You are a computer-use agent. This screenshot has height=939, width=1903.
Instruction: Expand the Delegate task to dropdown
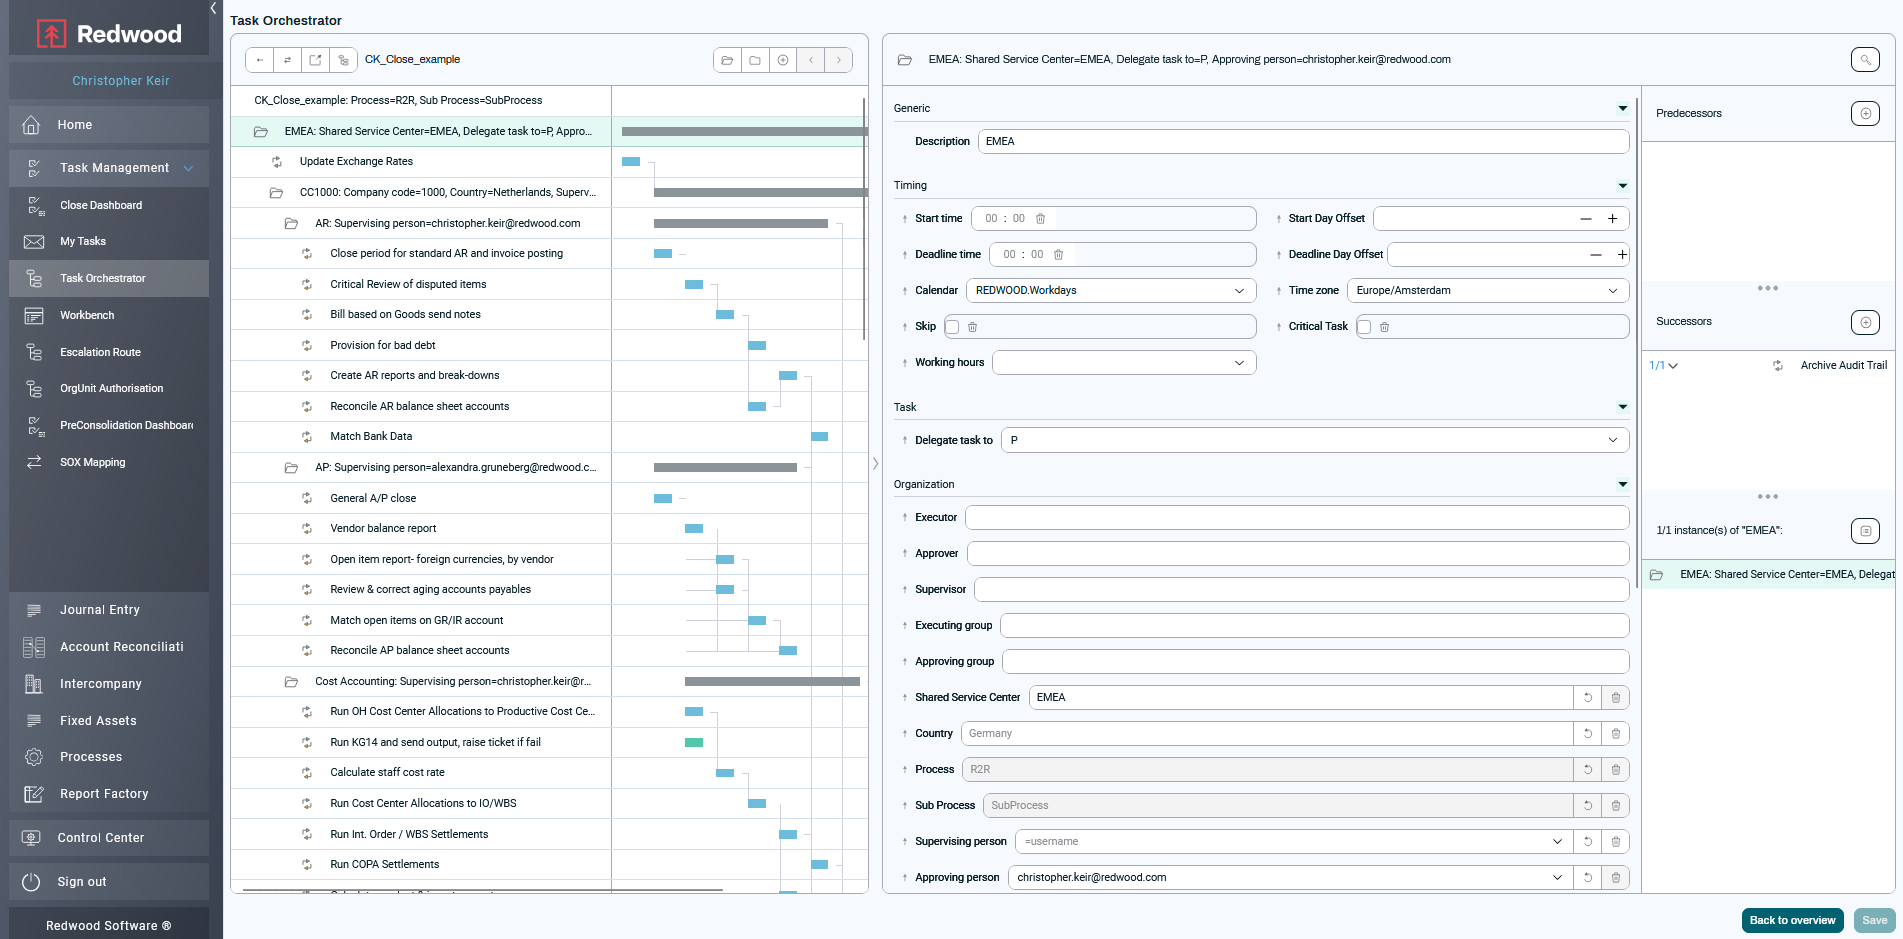(x=1314, y=441)
